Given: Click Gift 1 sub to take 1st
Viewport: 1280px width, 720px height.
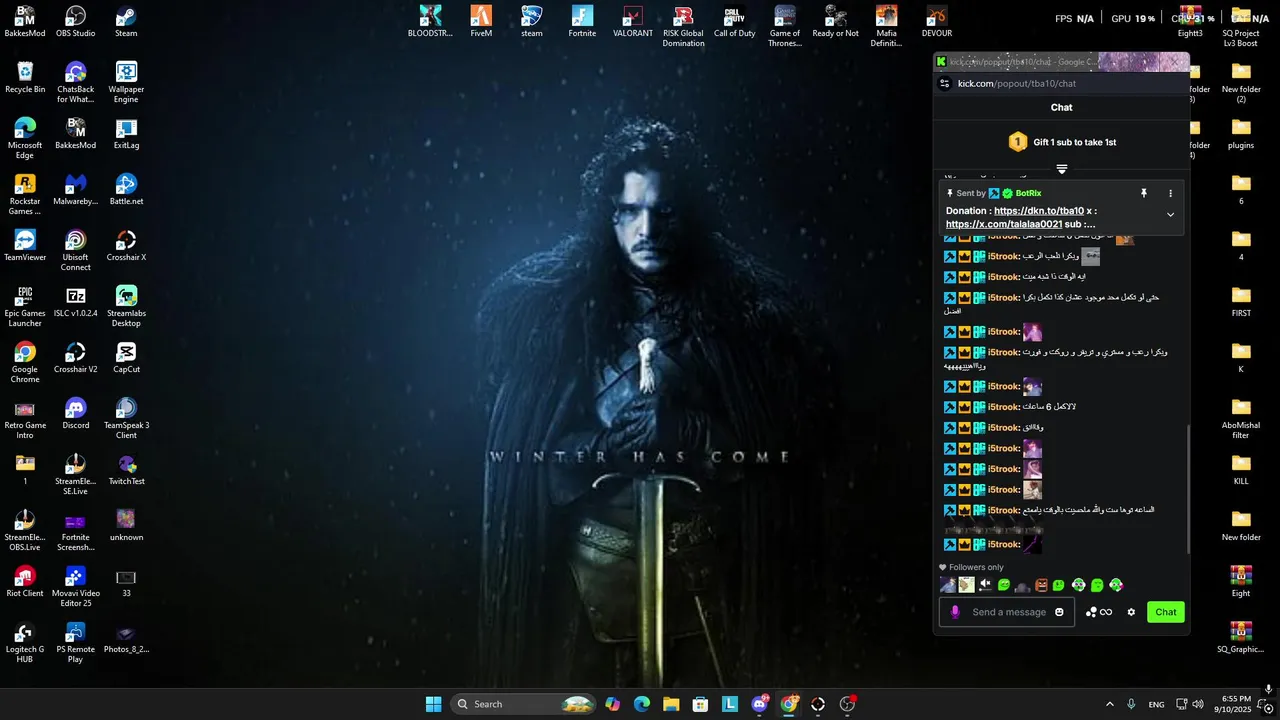Looking at the screenshot, I should (x=1074, y=142).
